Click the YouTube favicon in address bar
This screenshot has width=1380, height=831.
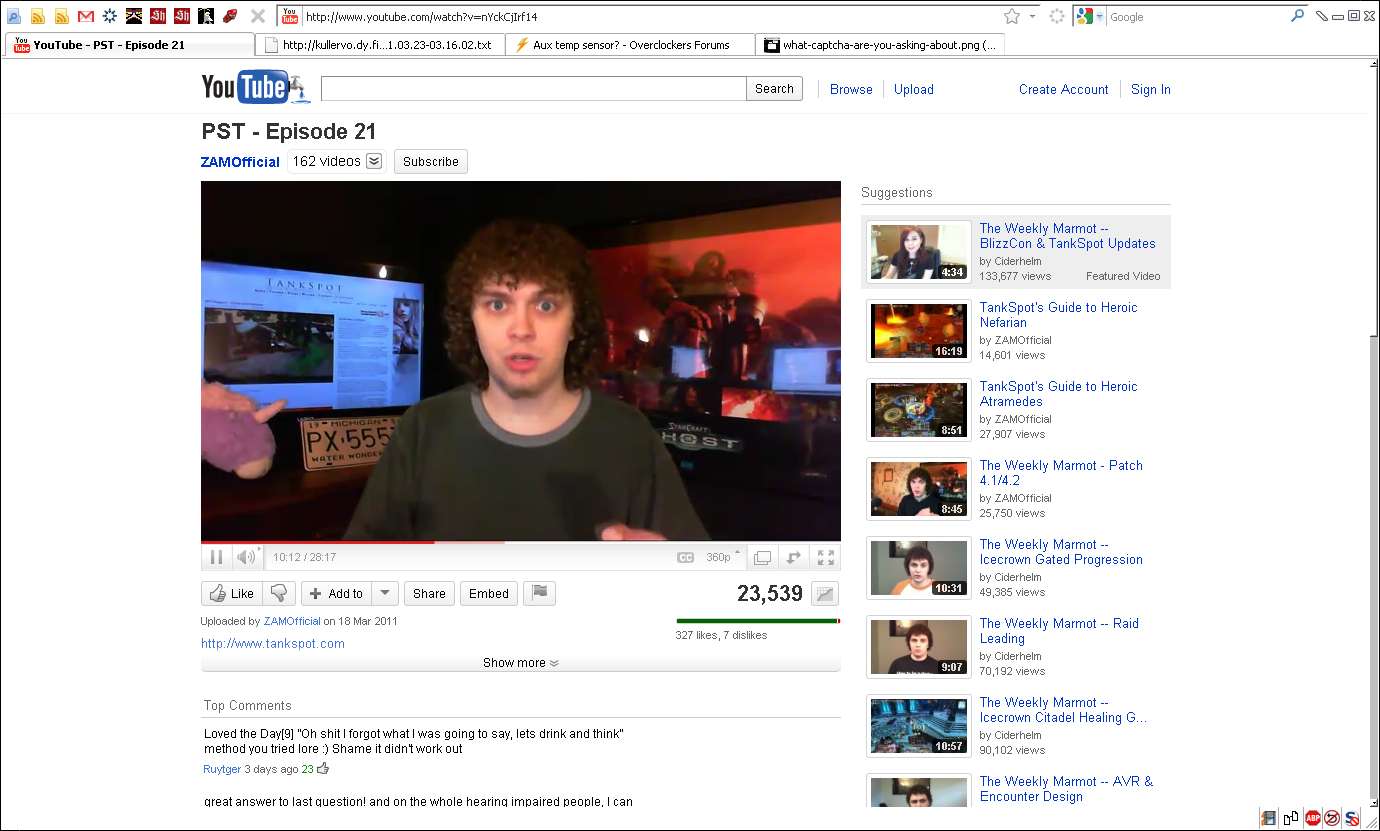click(x=290, y=16)
